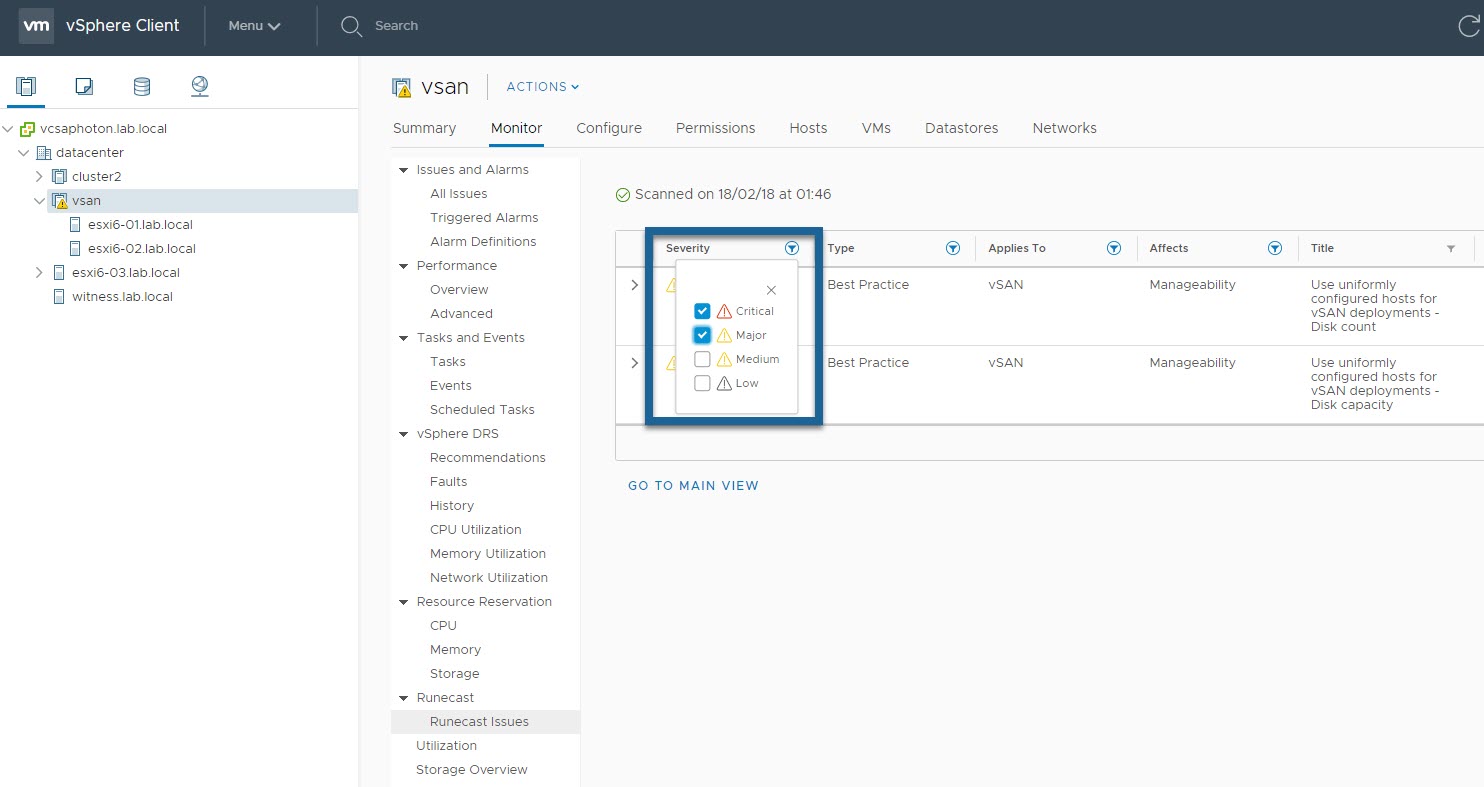Expand the cluster2 tree node
Viewport: 1484px width, 787px height.
click(x=40, y=177)
